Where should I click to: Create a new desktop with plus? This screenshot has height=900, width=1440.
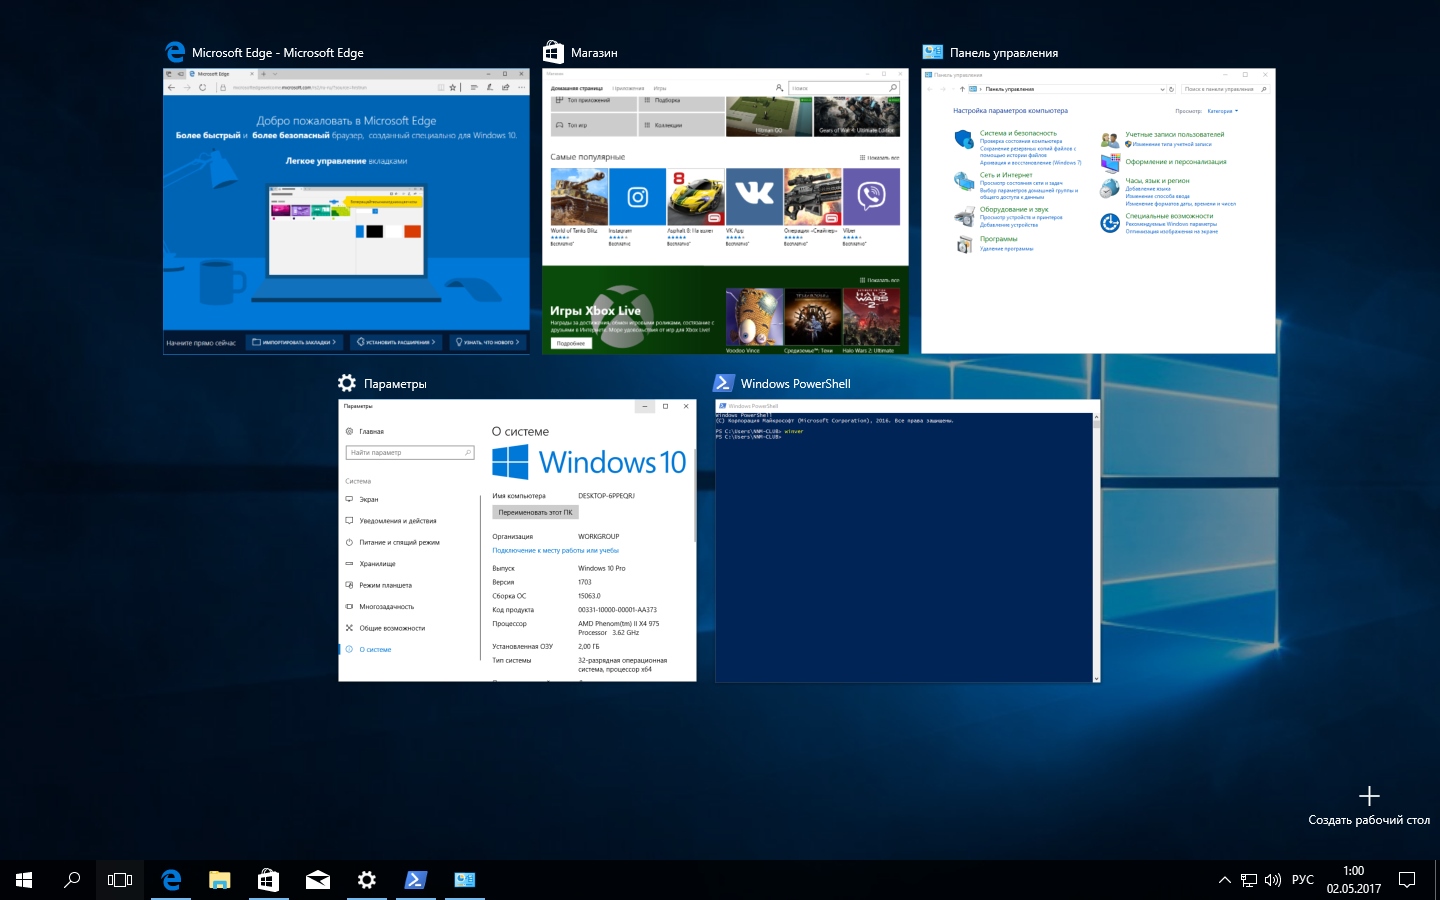pyautogui.click(x=1369, y=796)
